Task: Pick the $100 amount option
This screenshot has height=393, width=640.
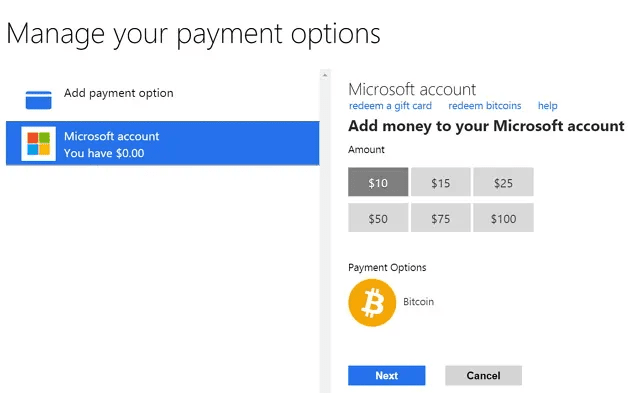Action: coord(503,218)
